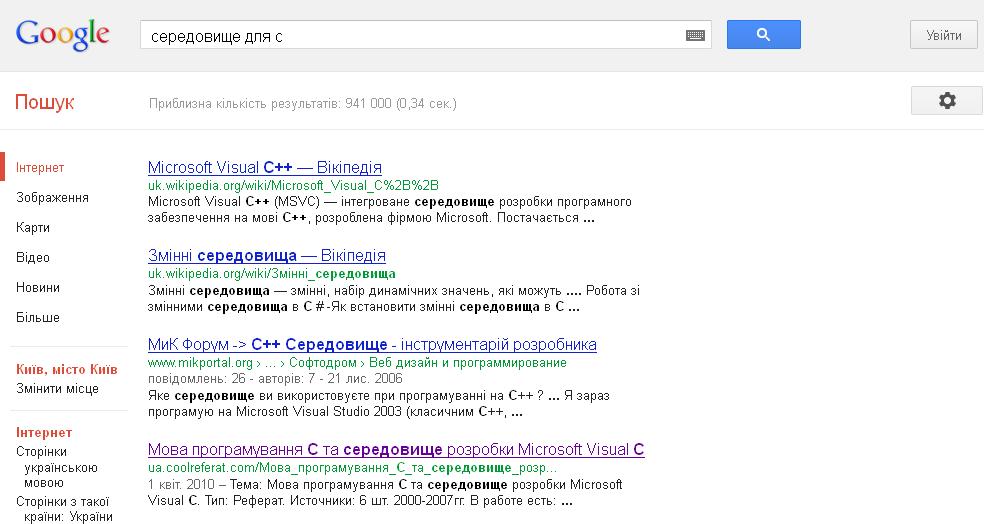Click Змінити місце location link
Image resolution: width=984 pixels, height=524 pixels.
pos(57,388)
